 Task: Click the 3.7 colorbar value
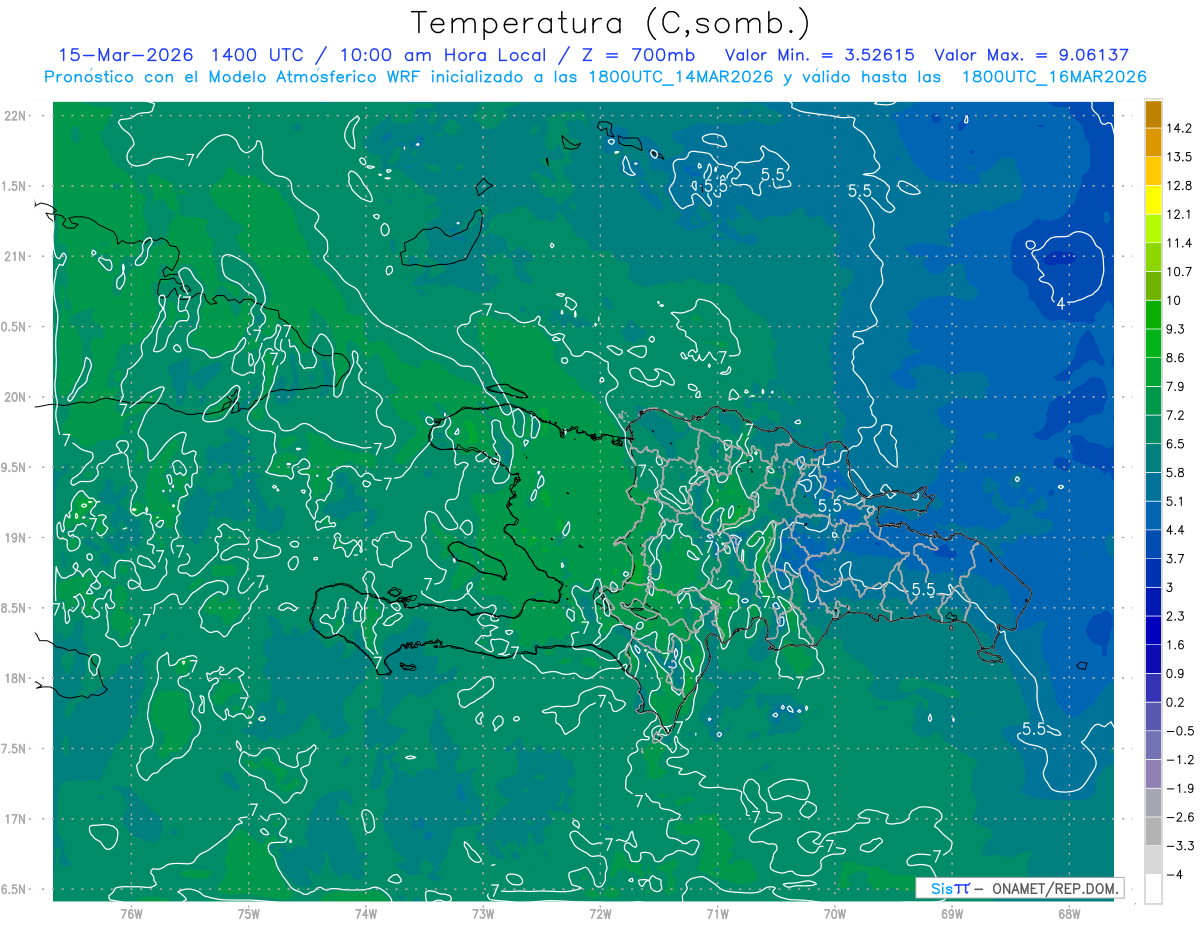1176,559
